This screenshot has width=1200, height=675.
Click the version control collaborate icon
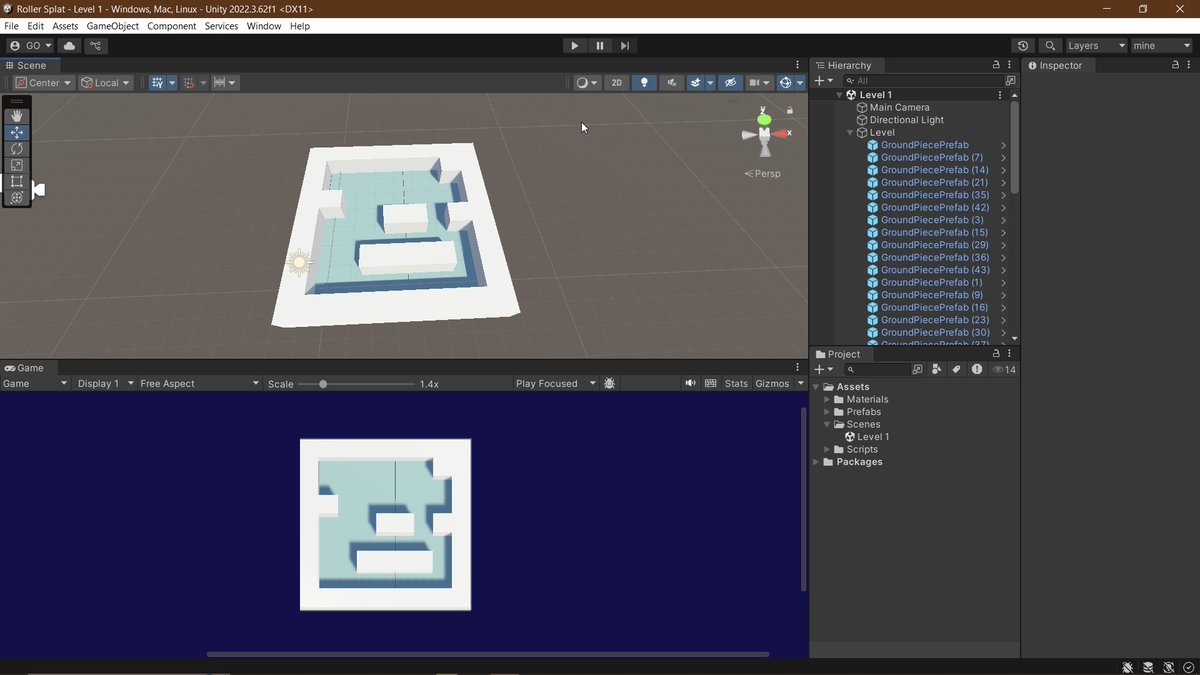(96, 45)
